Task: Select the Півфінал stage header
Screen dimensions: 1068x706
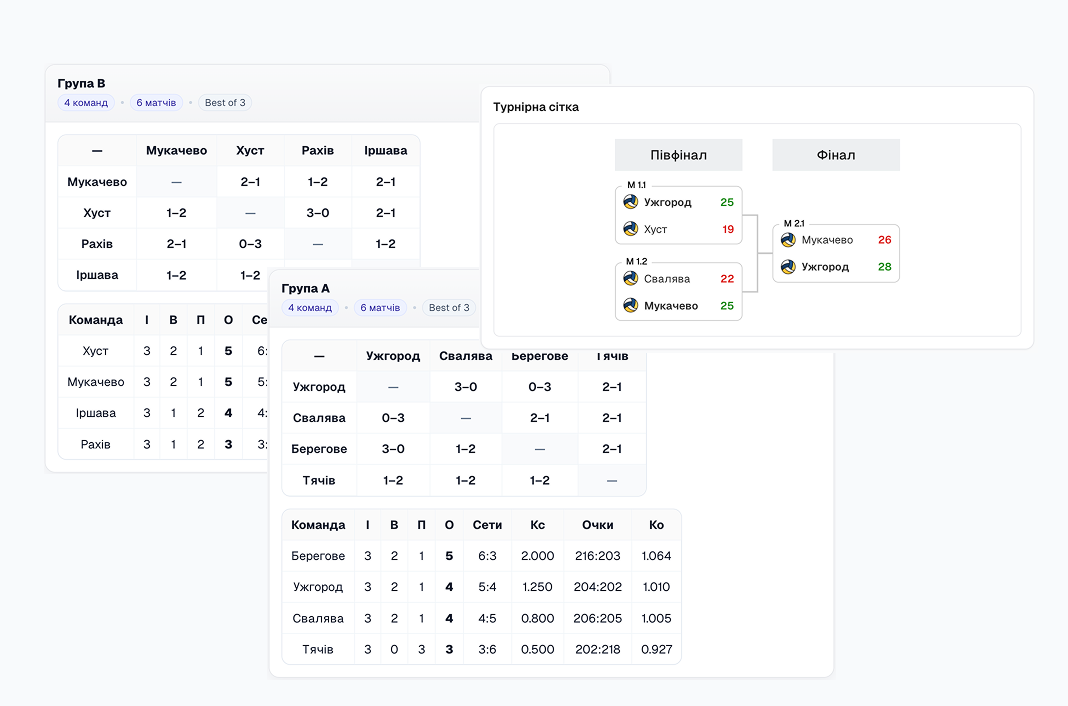Action: point(678,155)
